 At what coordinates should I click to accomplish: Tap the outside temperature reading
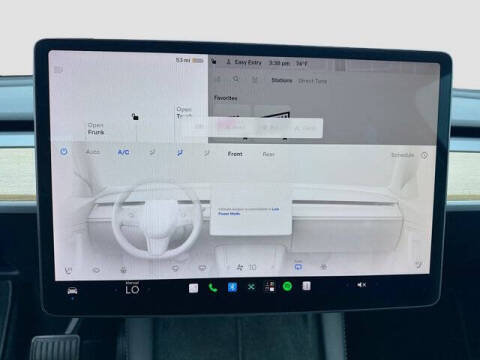[301, 63]
